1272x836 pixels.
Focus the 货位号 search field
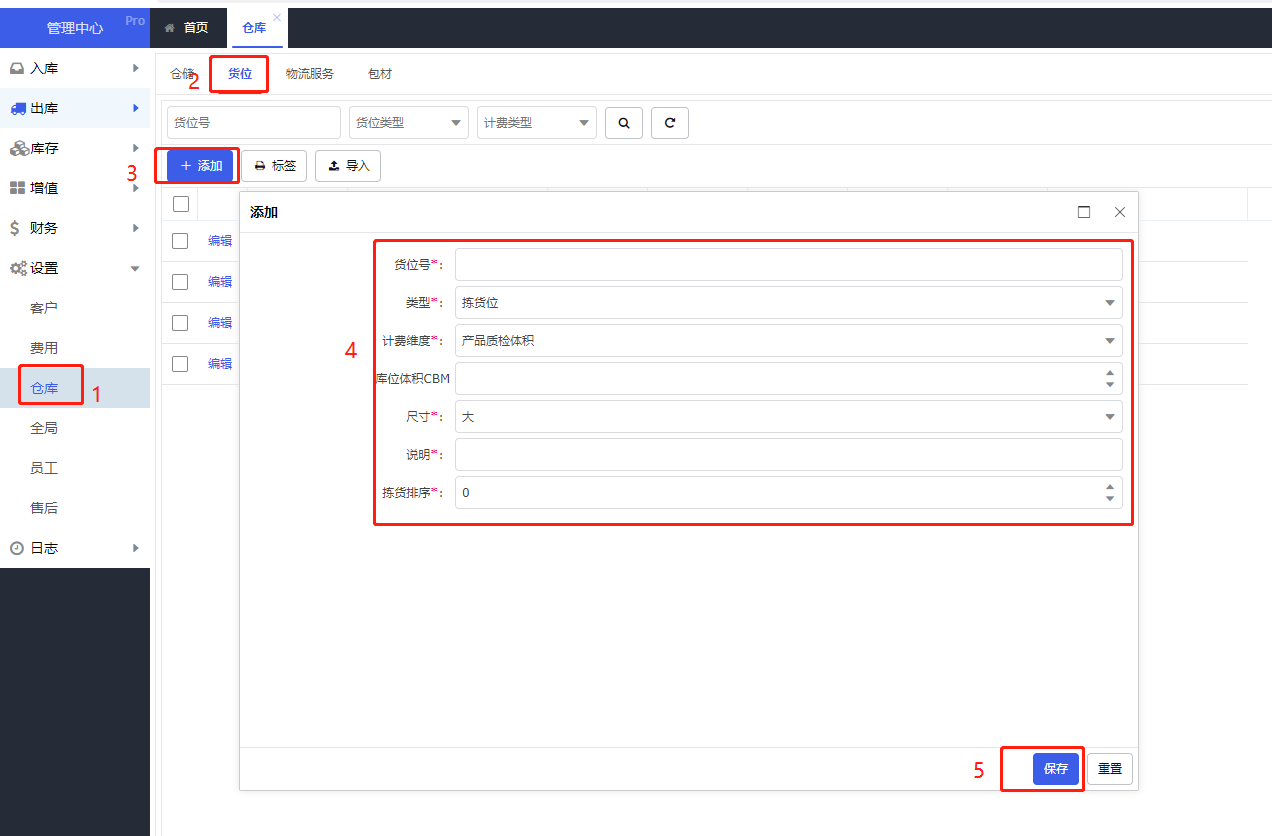pyautogui.click(x=254, y=123)
